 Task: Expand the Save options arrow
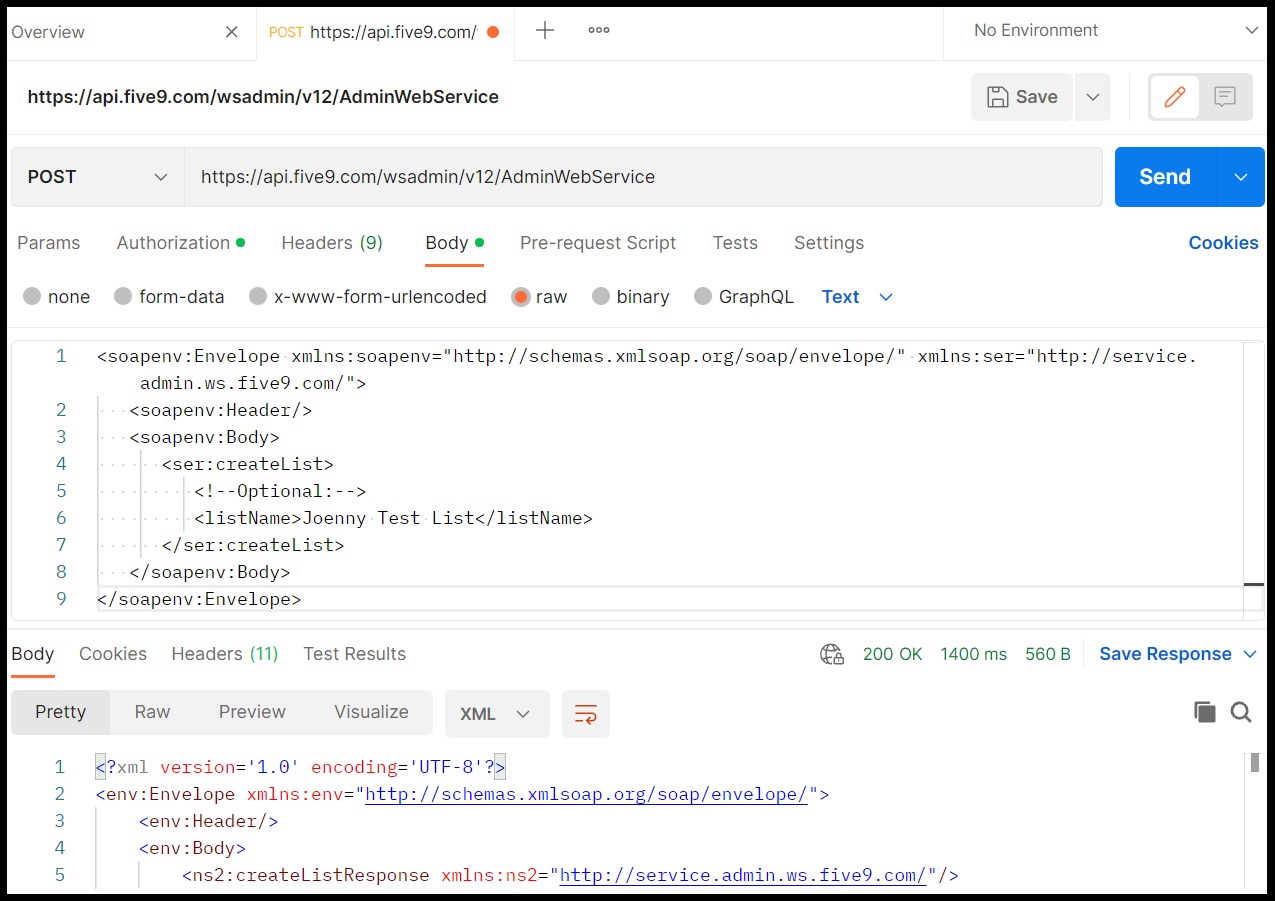pyautogui.click(x=1093, y=97)
